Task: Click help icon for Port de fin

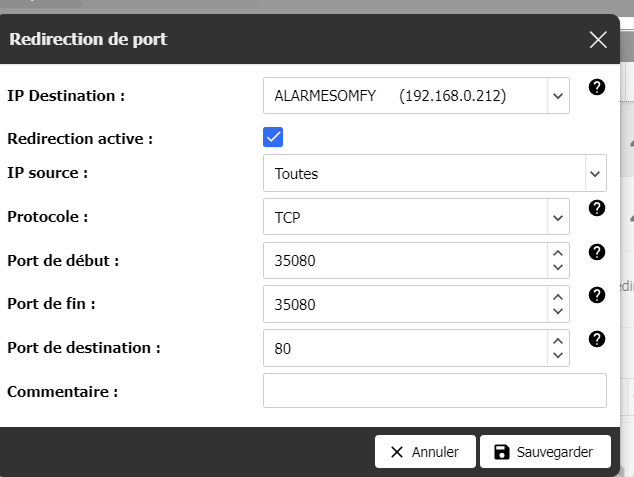Action: click(x=597, y=295)
